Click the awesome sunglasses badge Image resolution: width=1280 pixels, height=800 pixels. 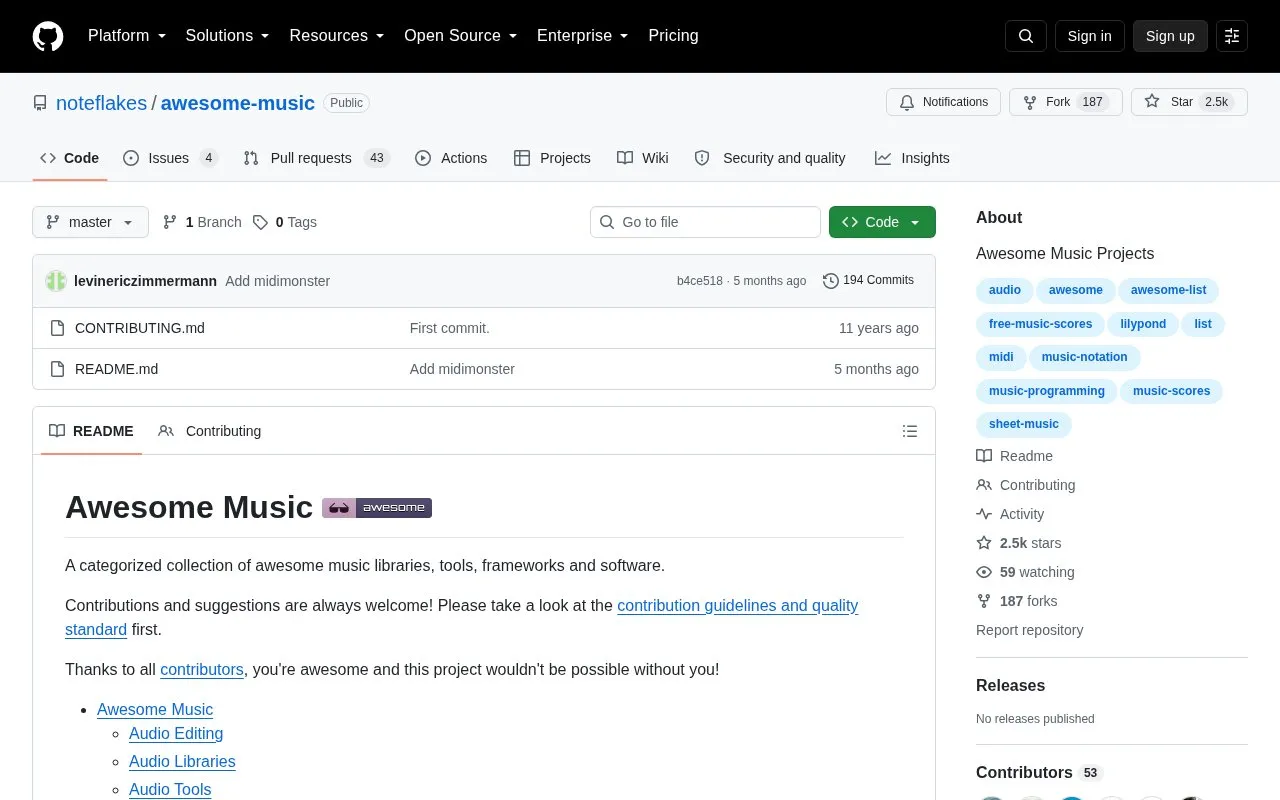(x=377, y=508)
